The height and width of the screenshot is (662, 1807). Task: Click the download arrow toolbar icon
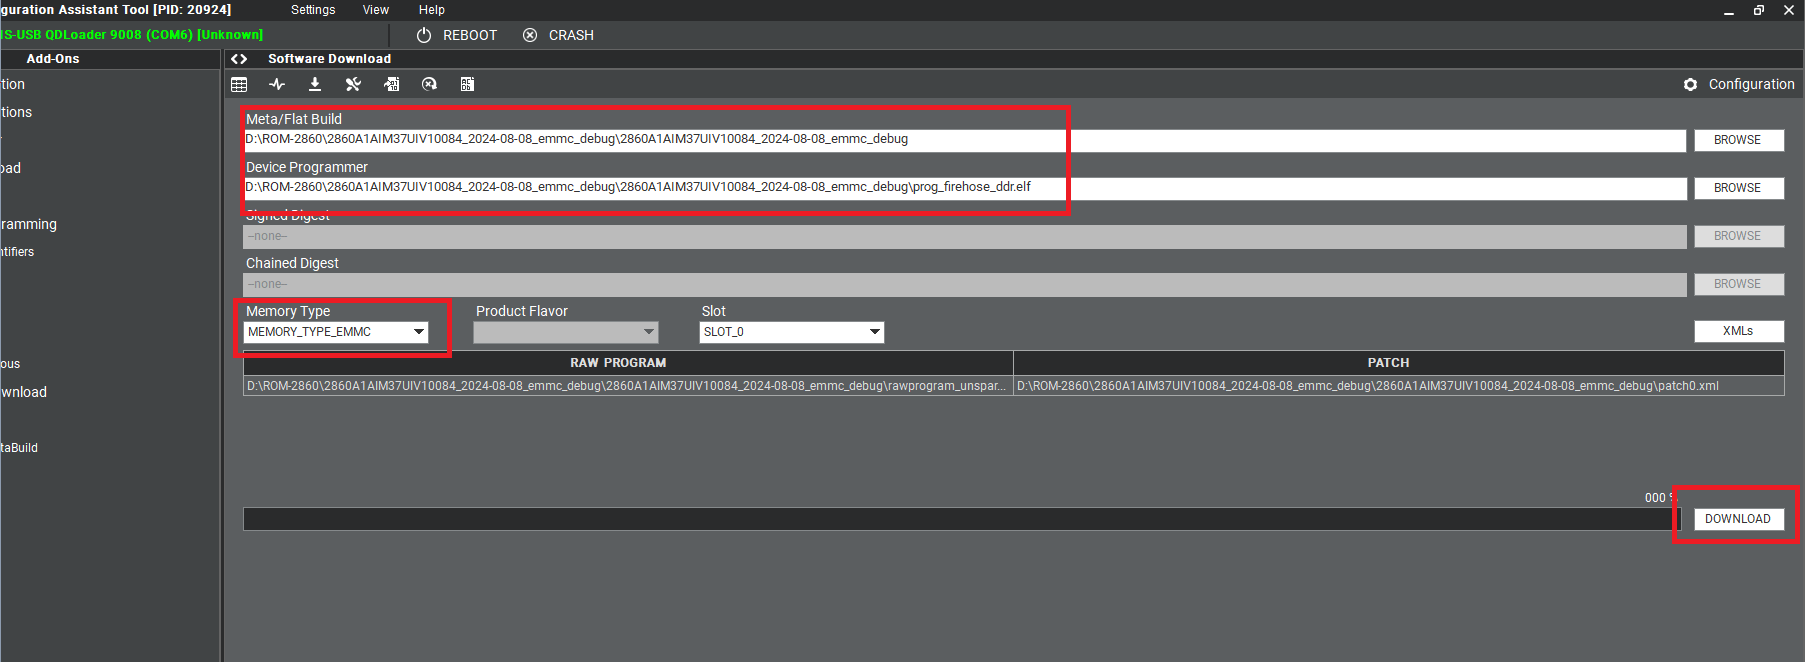[315, 84]
